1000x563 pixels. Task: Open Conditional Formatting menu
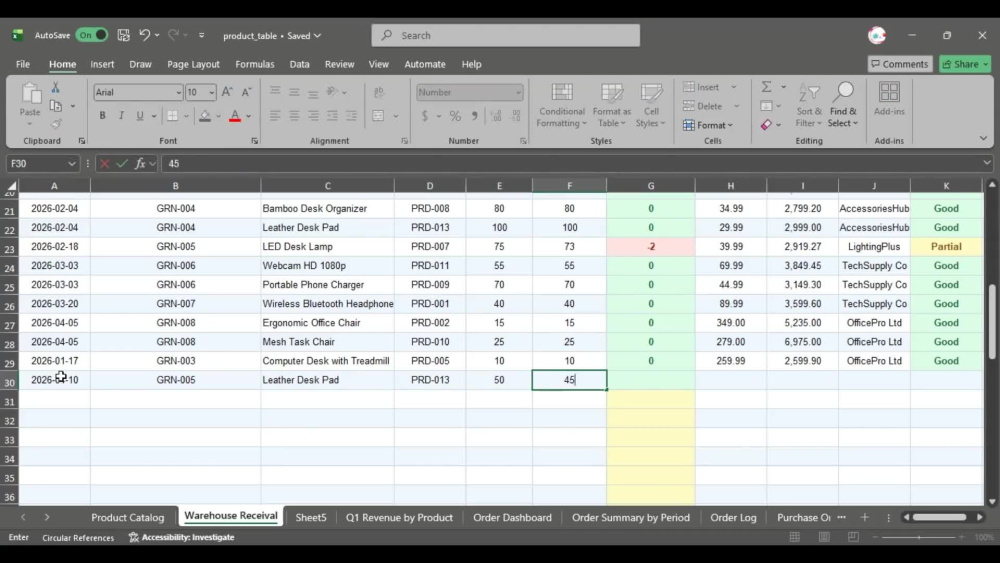tap(561, 105)
